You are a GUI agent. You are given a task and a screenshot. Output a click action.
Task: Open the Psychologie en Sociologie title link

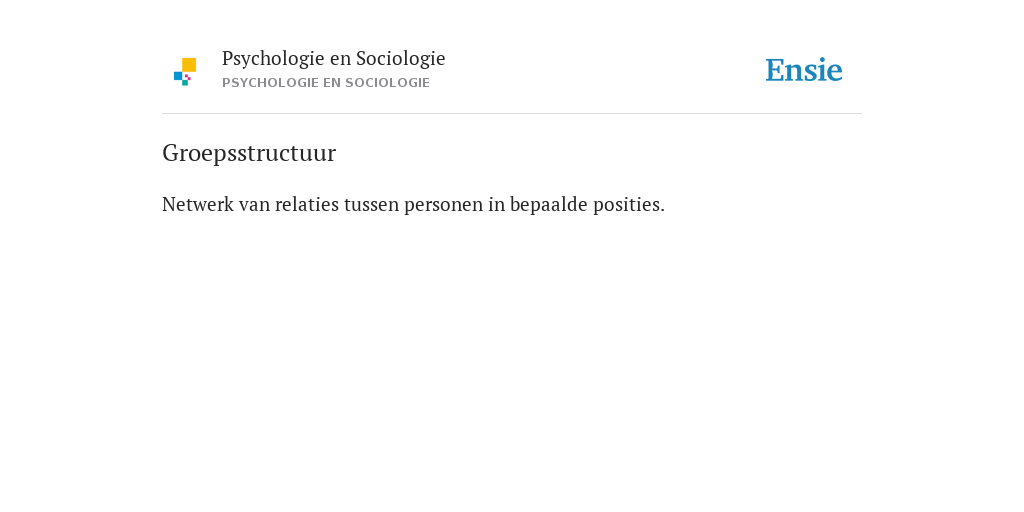pos(333,59)
